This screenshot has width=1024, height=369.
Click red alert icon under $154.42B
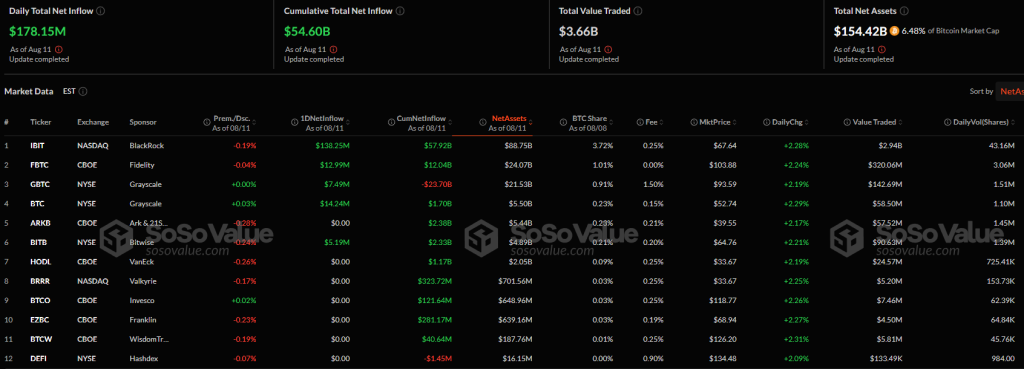883,49
